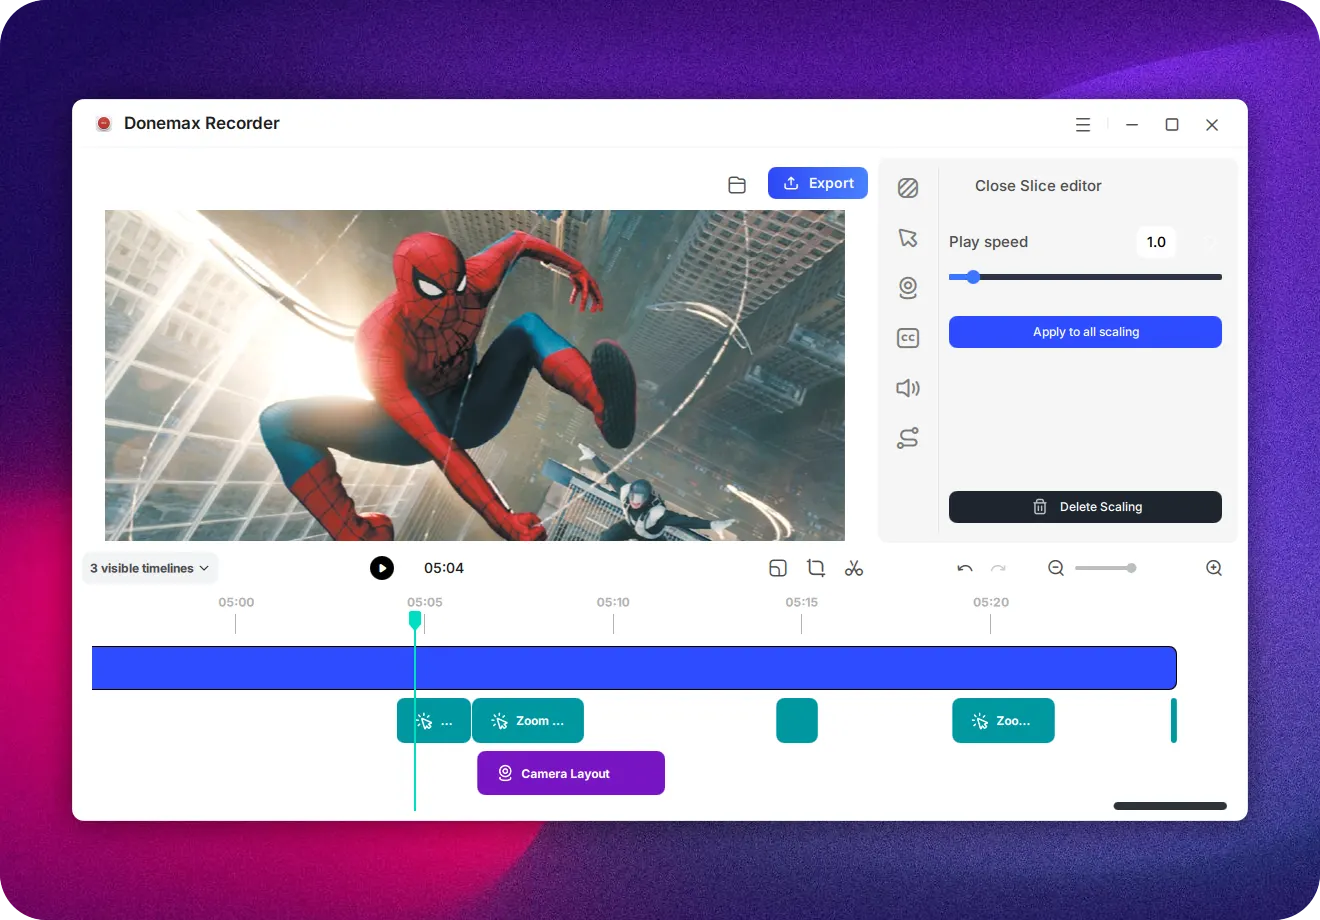Open the background settings striped-circle icon
1320x920 pixels.
point(908,188)
